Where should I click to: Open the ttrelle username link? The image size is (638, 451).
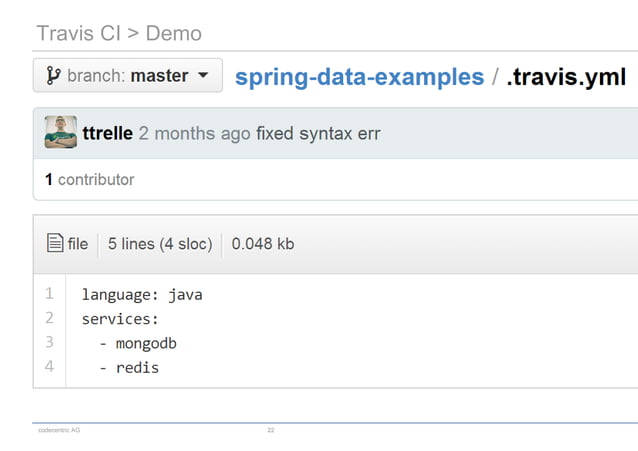tap(108, 133)
